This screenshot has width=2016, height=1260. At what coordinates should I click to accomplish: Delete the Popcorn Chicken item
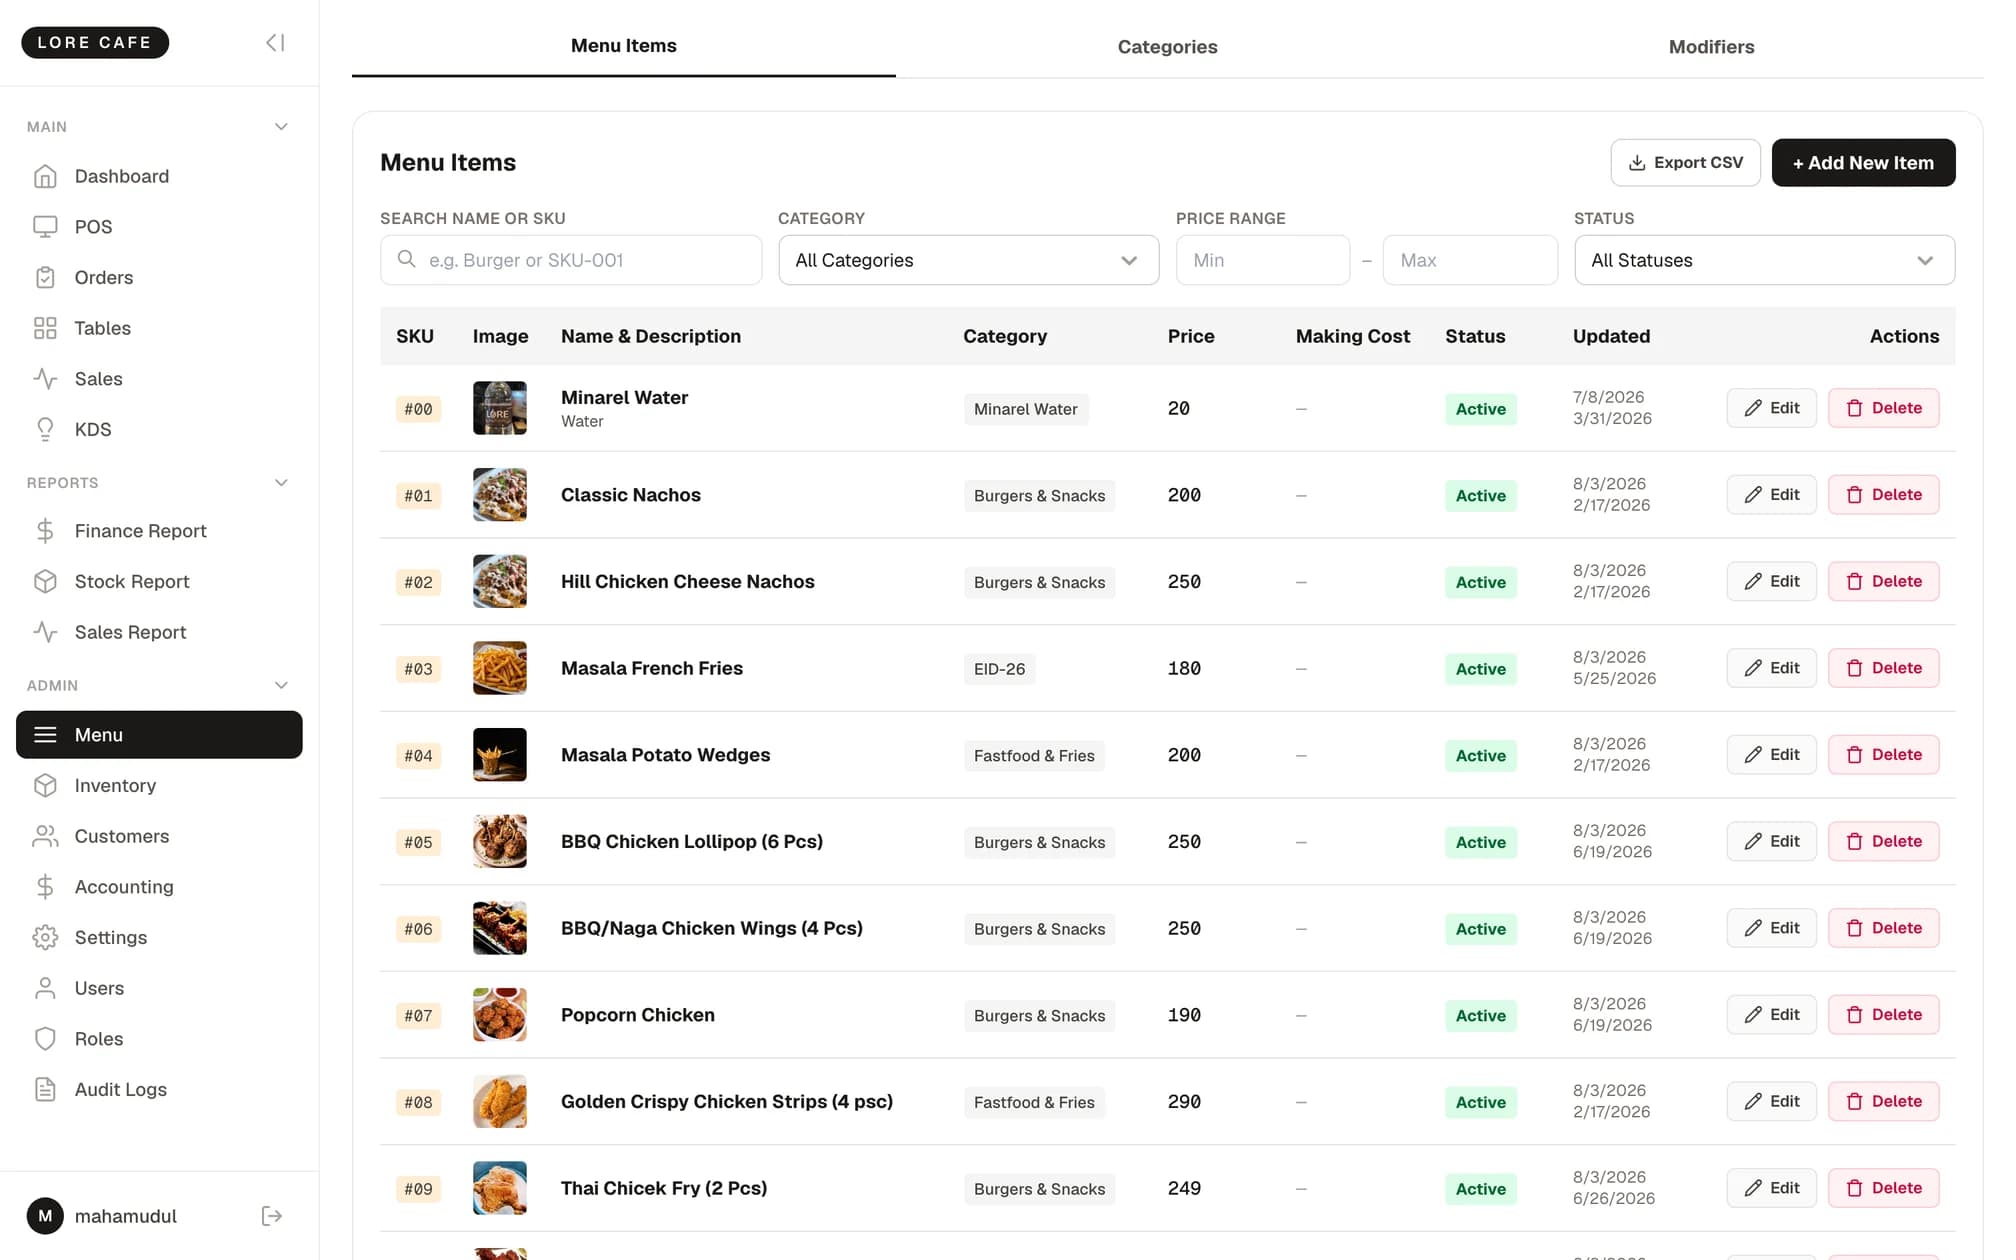click(1883, 1015)
